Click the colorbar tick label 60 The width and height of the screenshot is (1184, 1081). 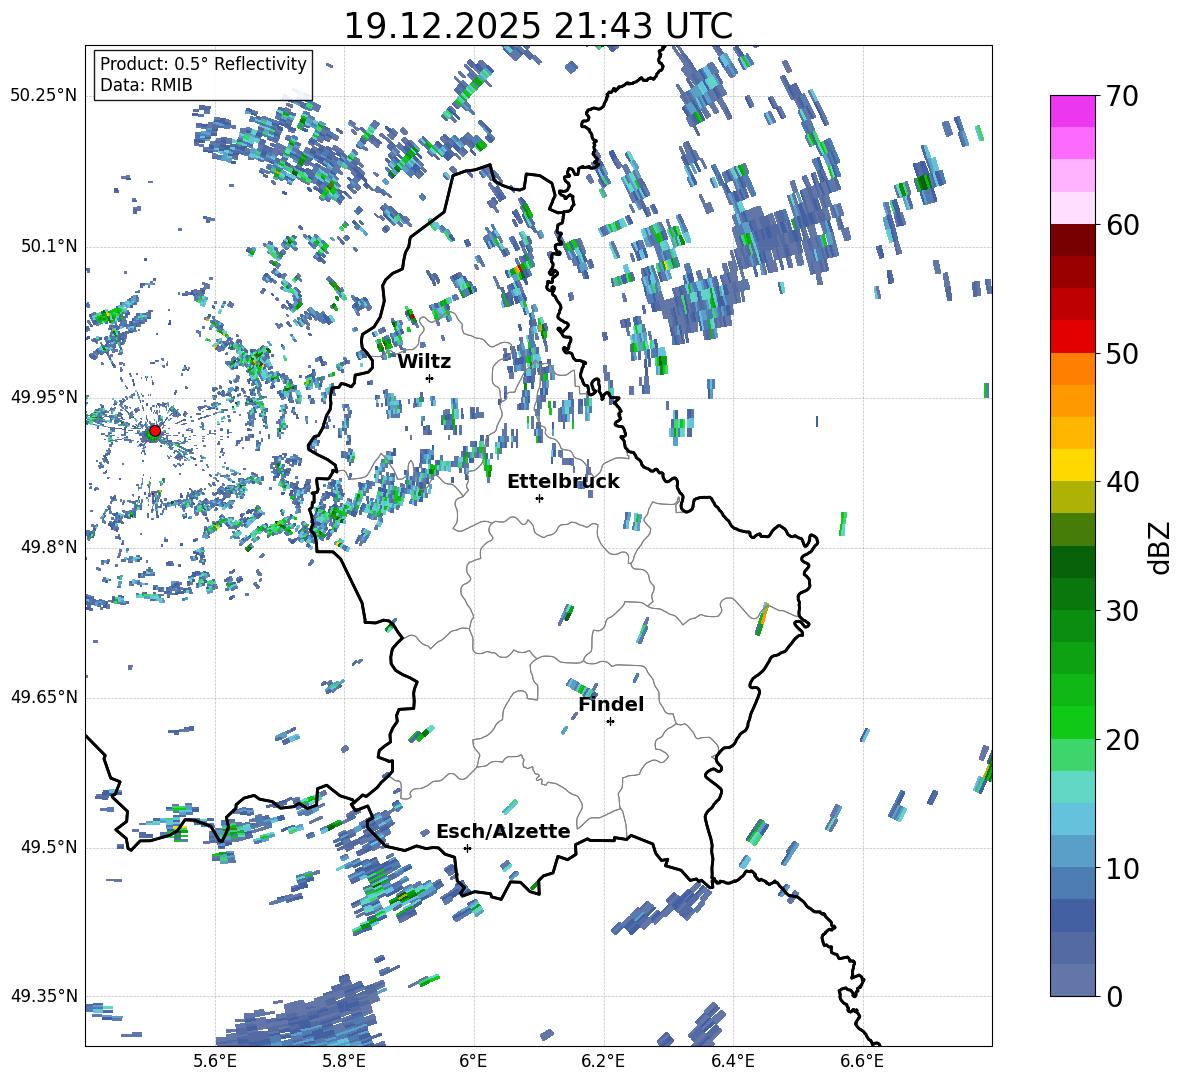[1122, 225]
